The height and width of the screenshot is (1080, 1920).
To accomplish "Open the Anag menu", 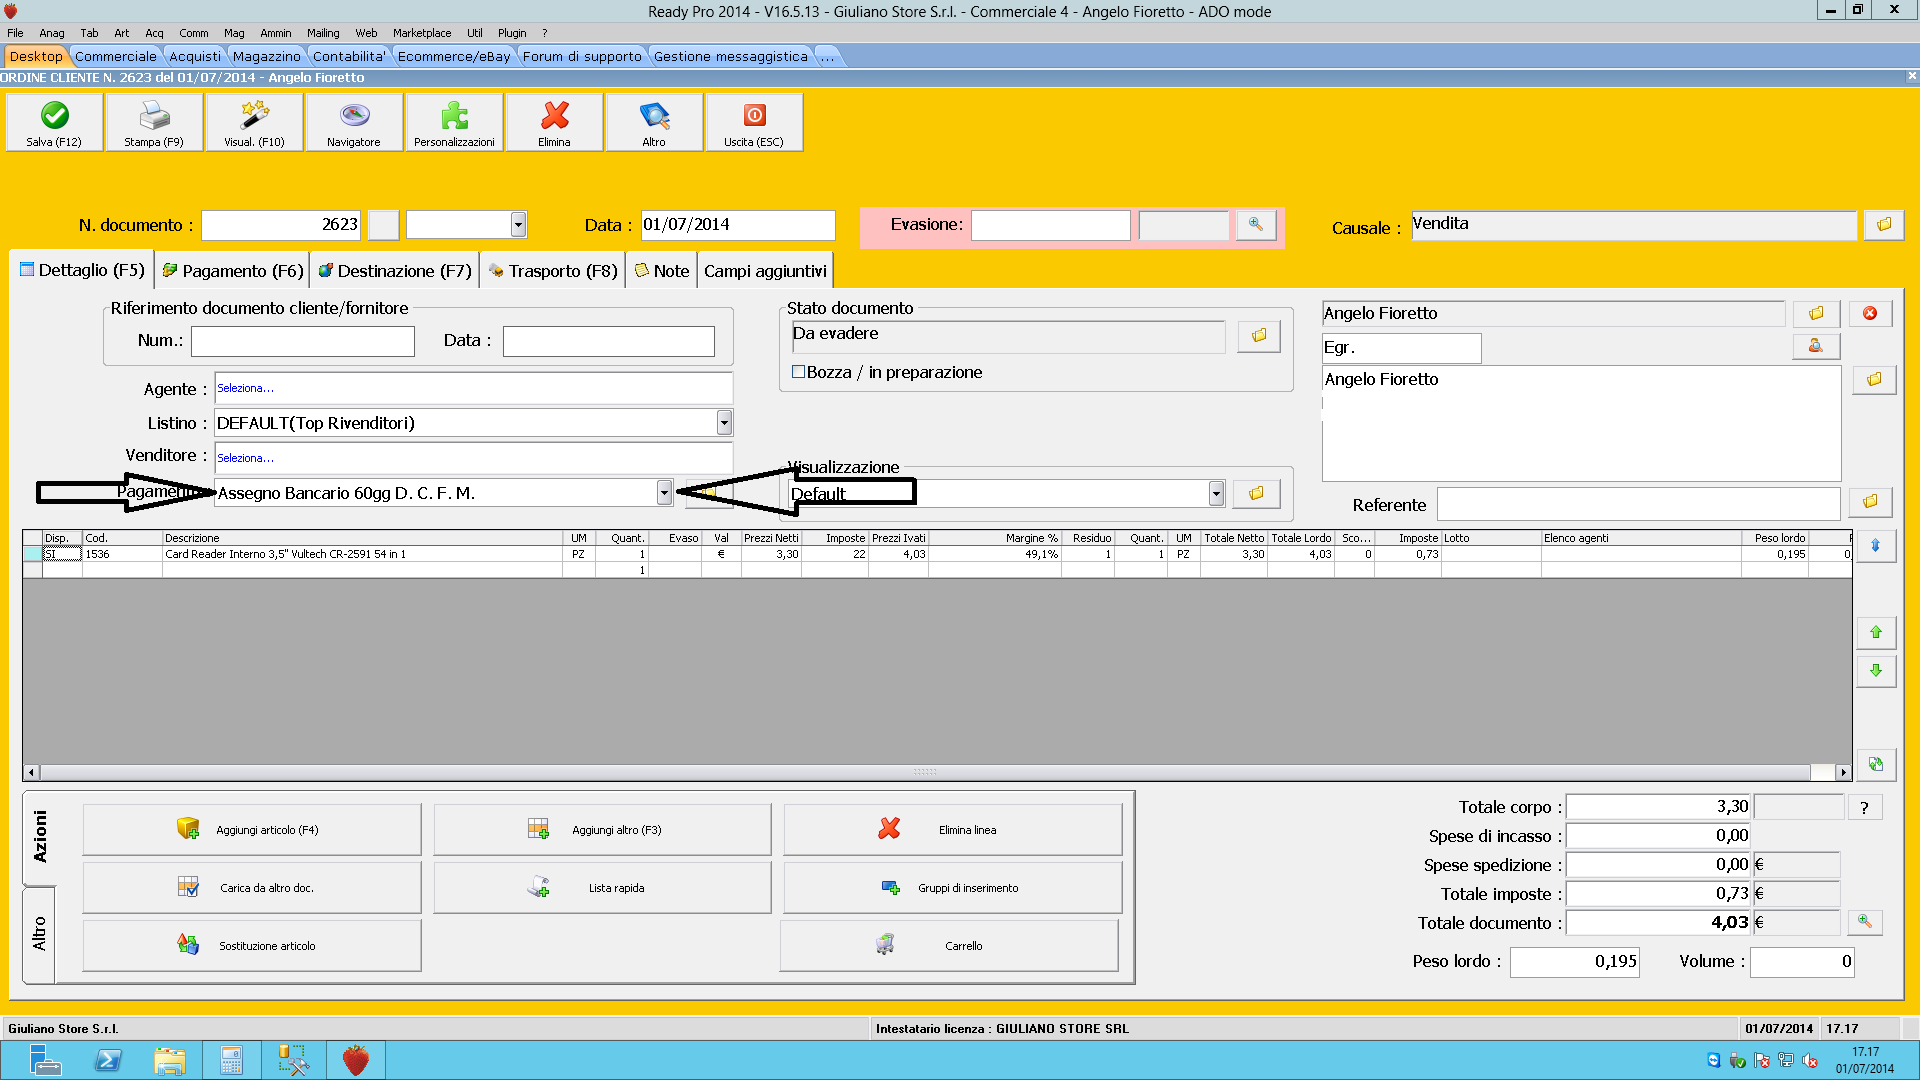I will click(52, 33).
